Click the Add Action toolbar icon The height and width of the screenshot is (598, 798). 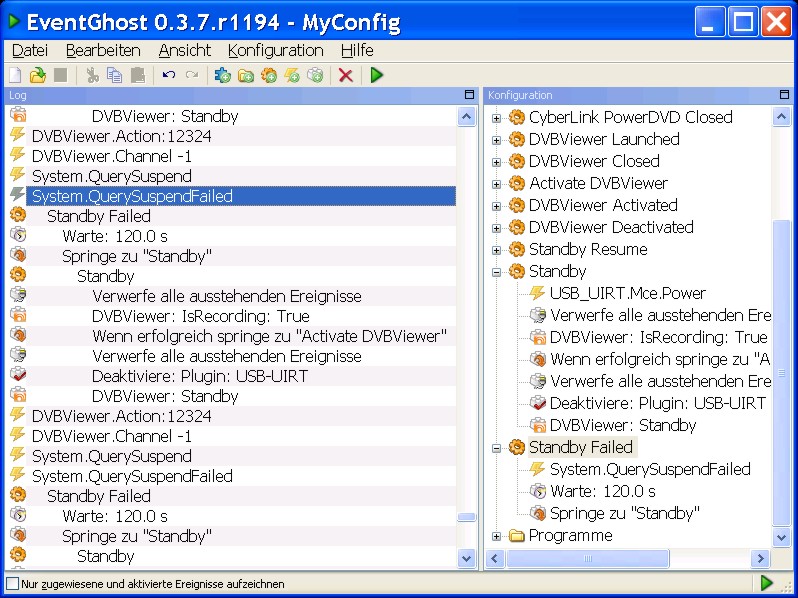[316, 75]
